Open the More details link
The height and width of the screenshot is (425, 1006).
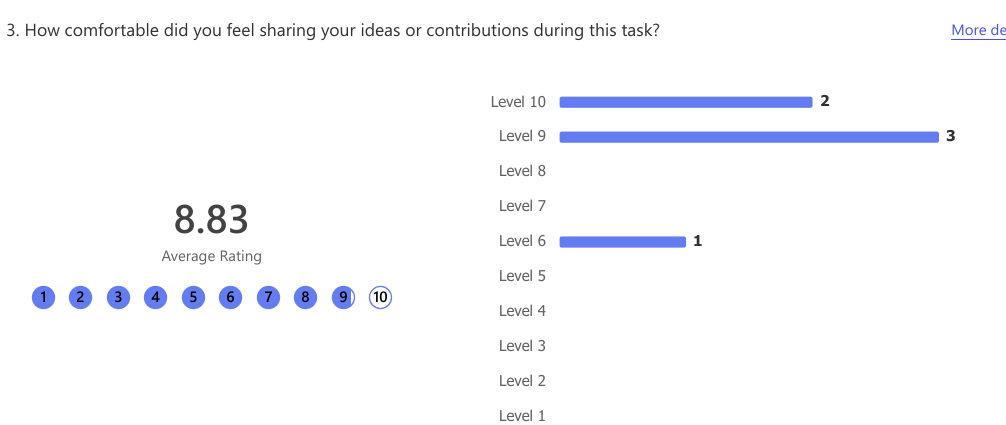click(x=978, y=30)
